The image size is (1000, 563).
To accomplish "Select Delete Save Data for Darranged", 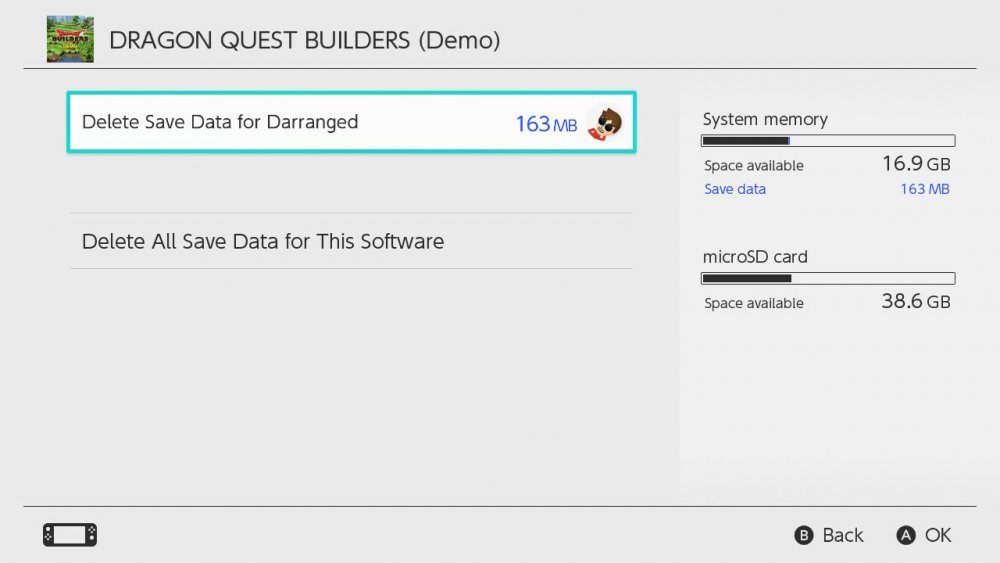I will pos(351,122).
